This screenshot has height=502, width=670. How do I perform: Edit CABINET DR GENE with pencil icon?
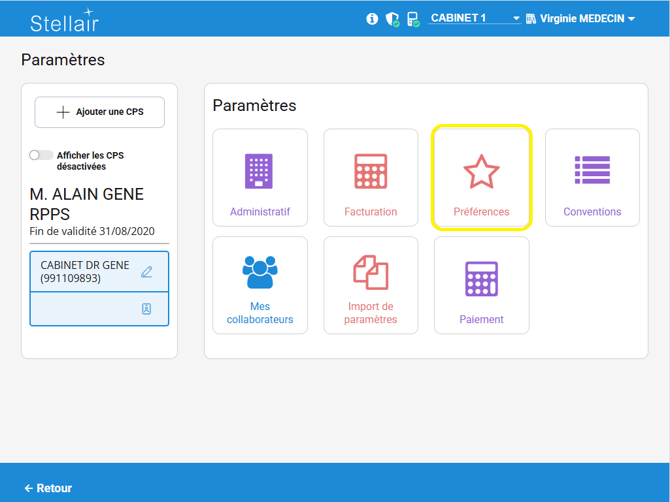(147, 272)
